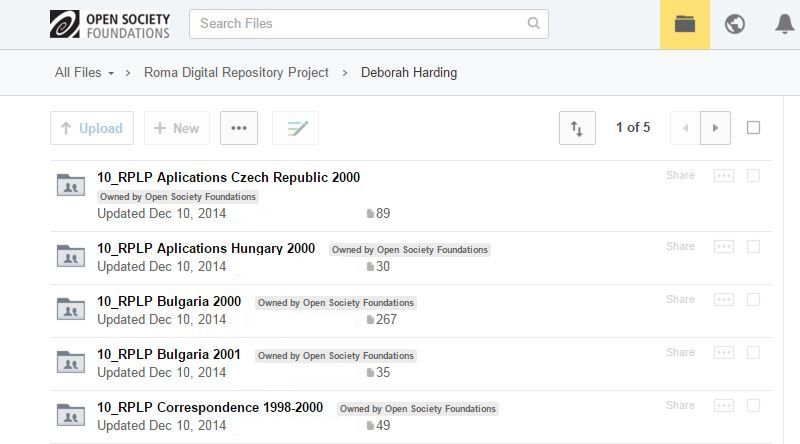The width and height of the screenshot is (800, 444).
Task: Toggle the select-all checkbox in toolbar
Action: (x=753, y=128)
